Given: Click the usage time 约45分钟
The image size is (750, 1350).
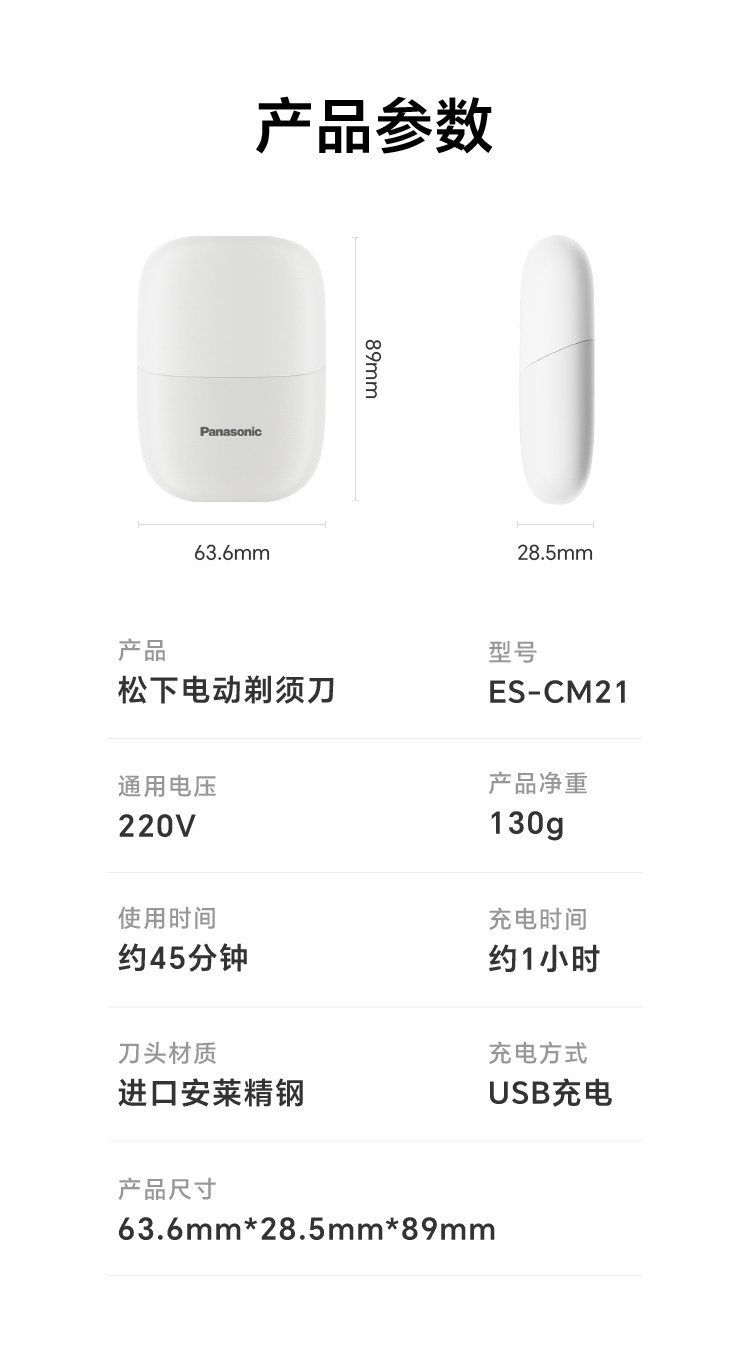Looking at the screenshot, I should click(183, 959).
